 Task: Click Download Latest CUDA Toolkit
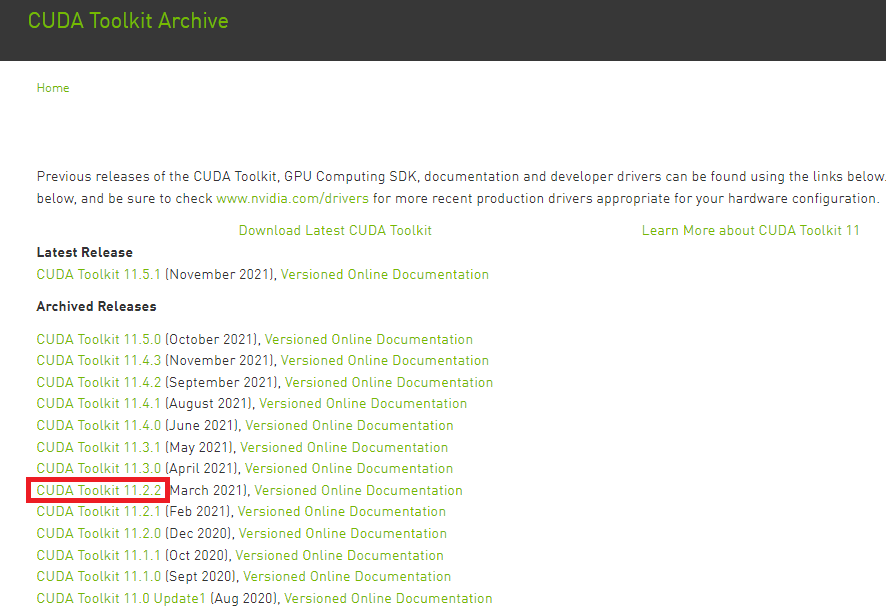point(335,231)
